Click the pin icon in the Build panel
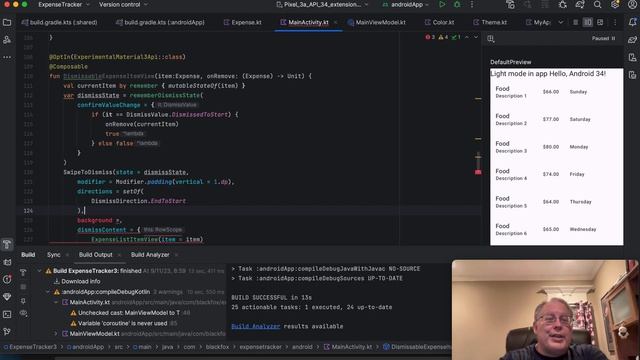Viewport: 640px width, 360px height. point(23,301)
